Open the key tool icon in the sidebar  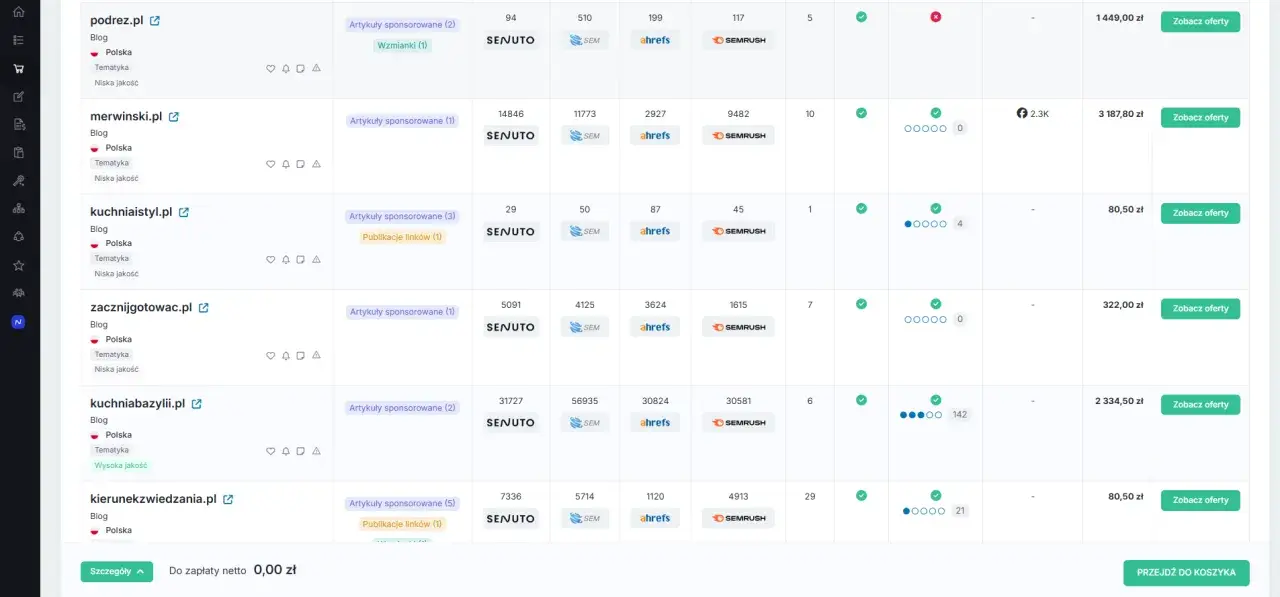pyautogui.click(x=18, y=181)
